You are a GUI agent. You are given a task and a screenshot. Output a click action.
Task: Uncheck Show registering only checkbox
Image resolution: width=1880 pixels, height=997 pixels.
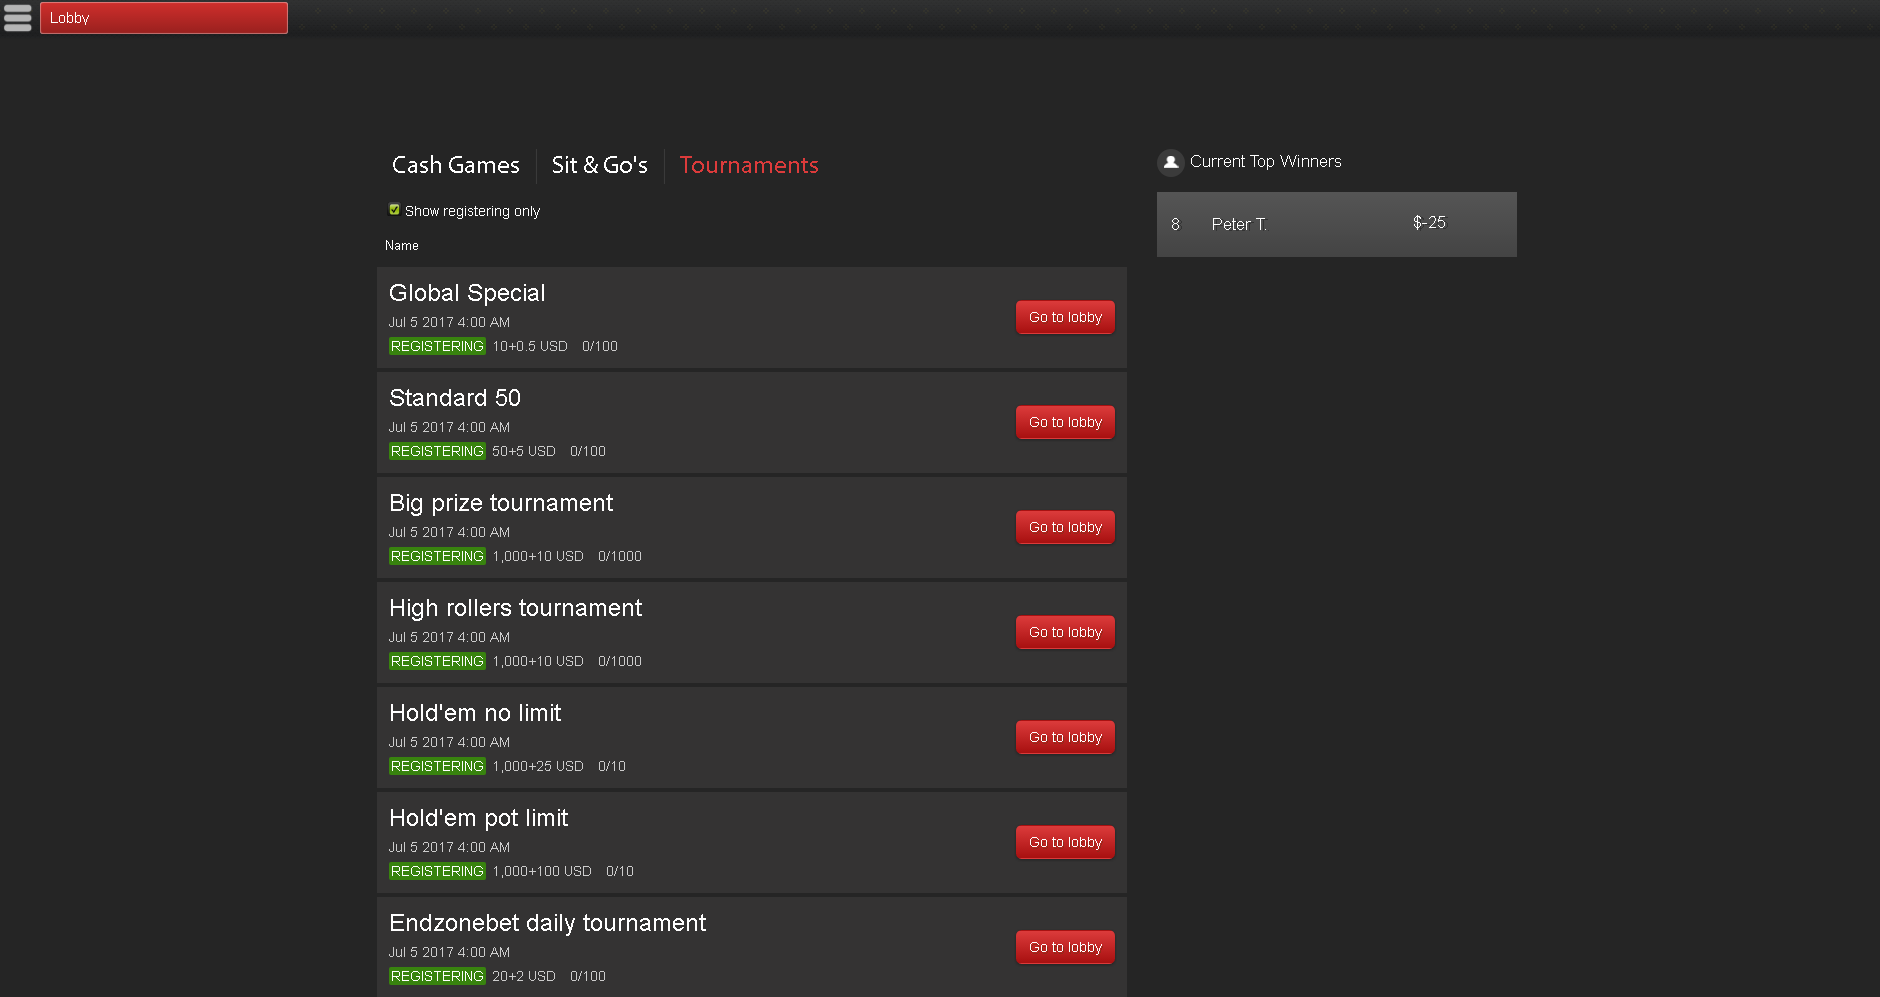(394, 210)
